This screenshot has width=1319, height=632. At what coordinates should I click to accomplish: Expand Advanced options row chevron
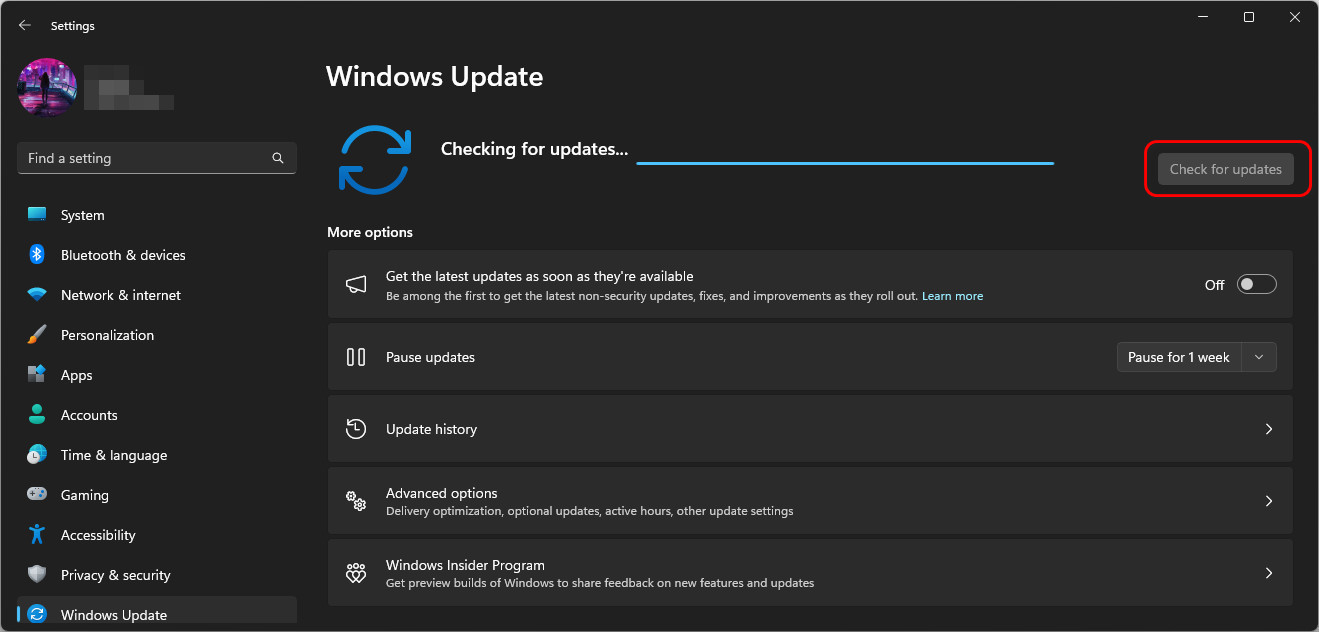tap(1269, 501)
